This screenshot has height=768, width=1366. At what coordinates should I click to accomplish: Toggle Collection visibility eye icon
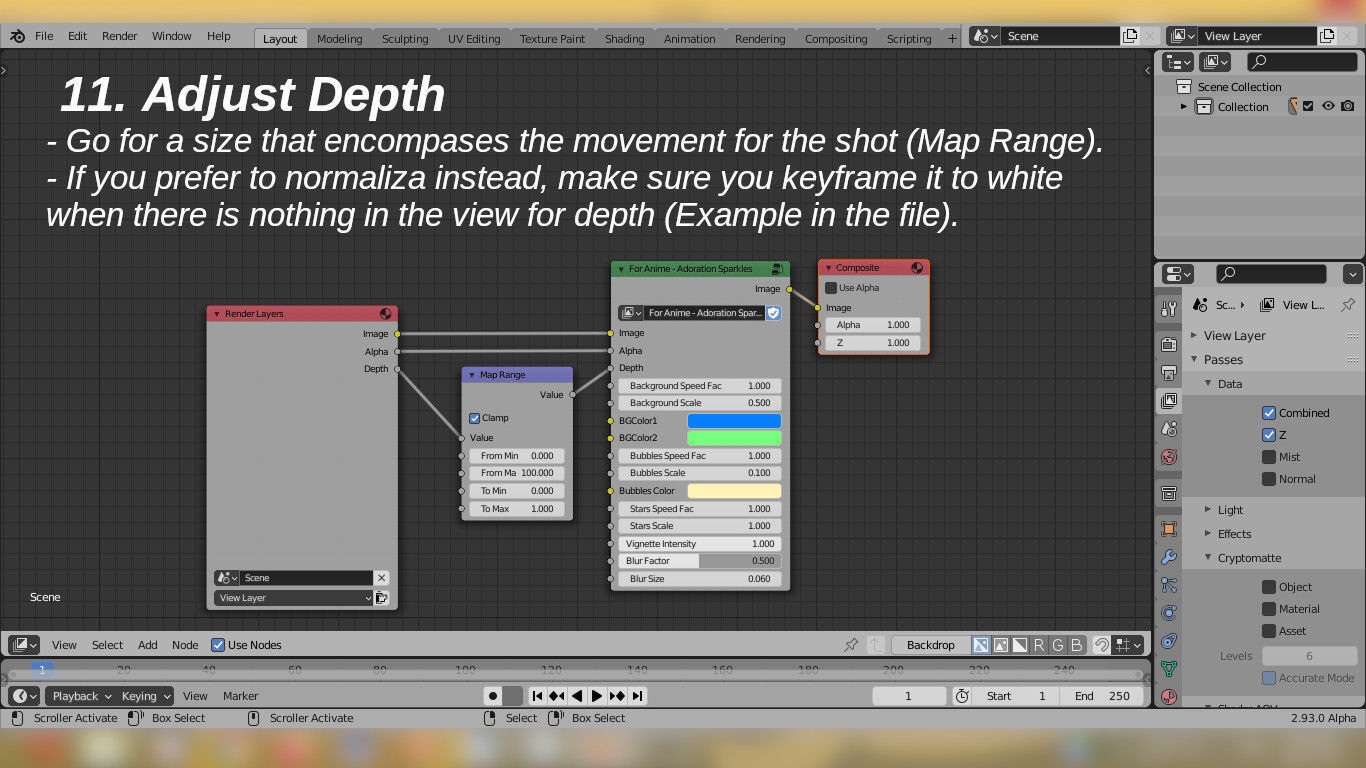(x=1328, y=106)
